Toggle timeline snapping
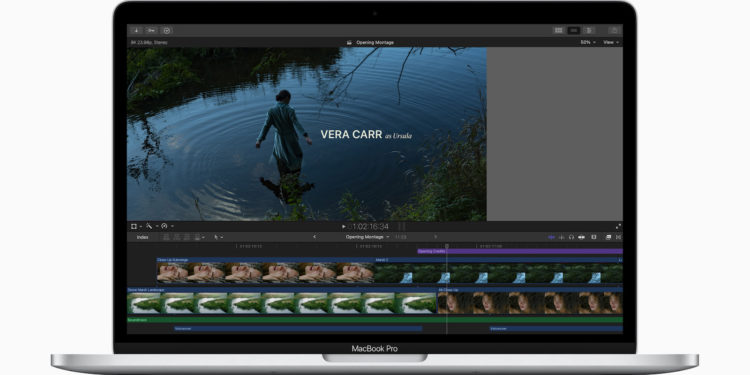The image size is (750, 375). click(x=582, y=237)
